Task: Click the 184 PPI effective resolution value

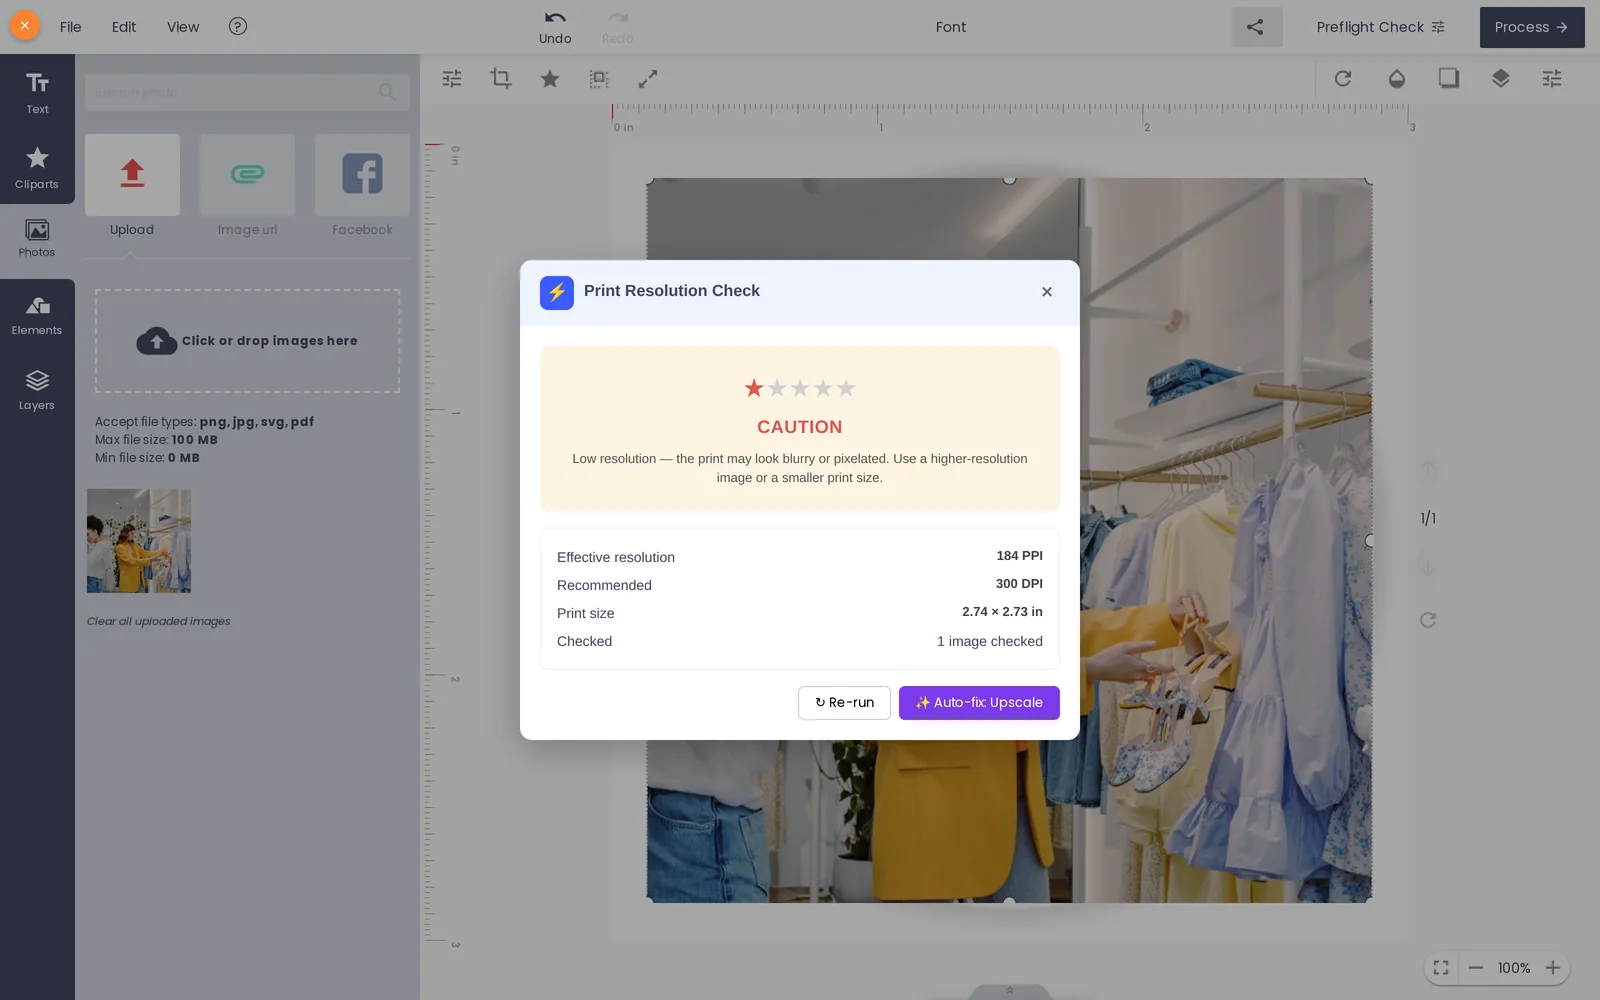Action: [x=1019, y=556]
